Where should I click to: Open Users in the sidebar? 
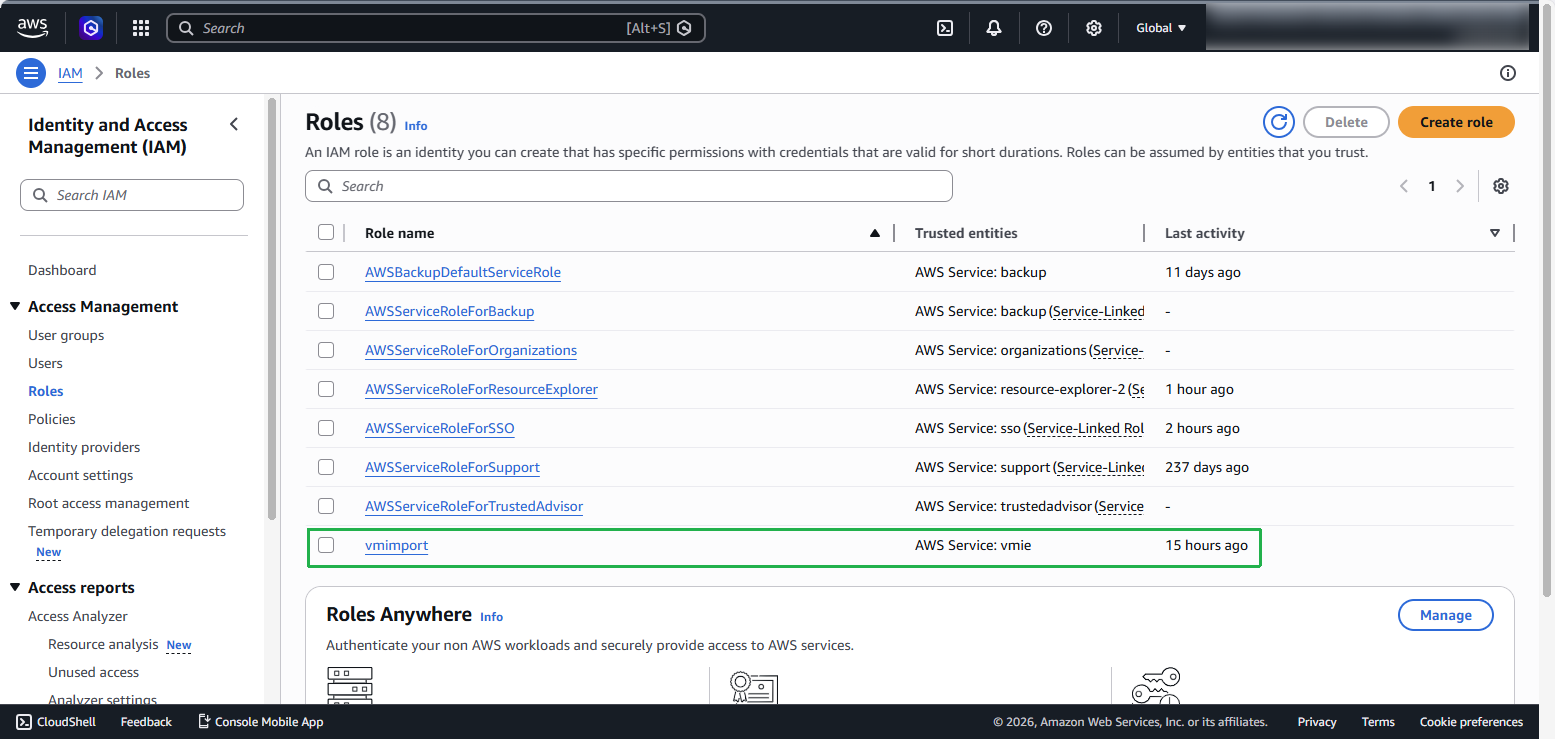[45, 363]
